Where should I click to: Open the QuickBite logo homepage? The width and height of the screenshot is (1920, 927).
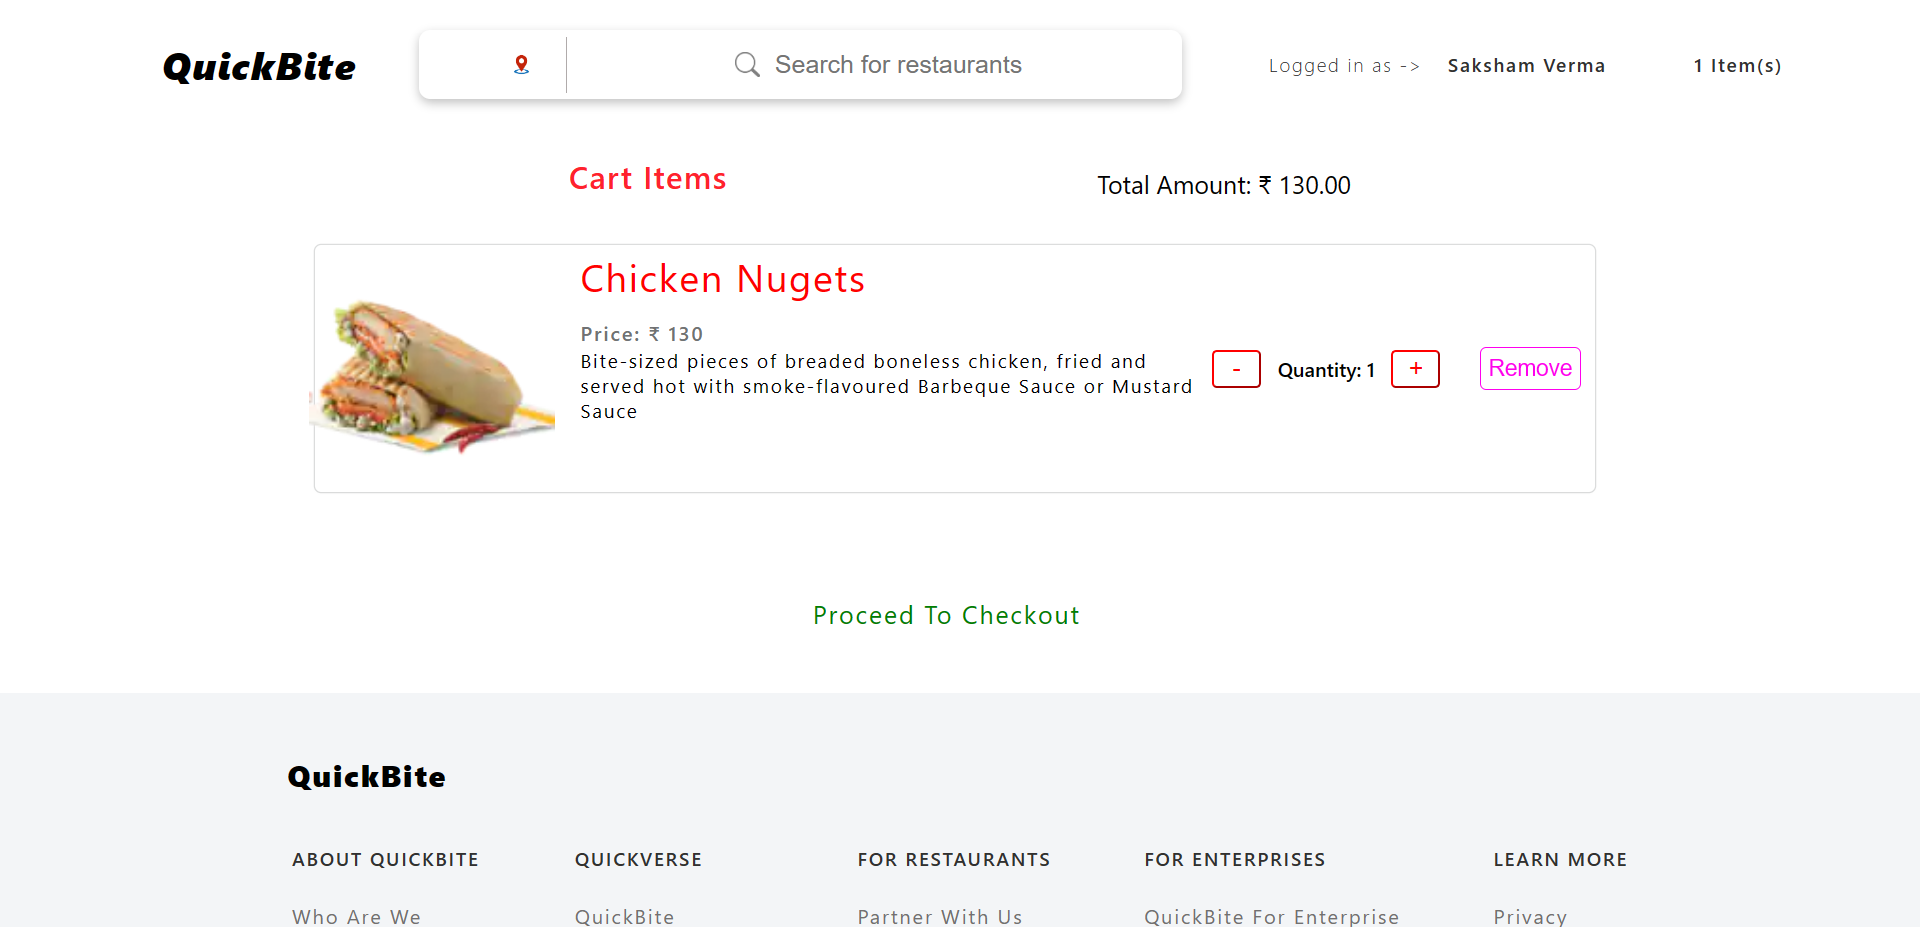[258, 66]
